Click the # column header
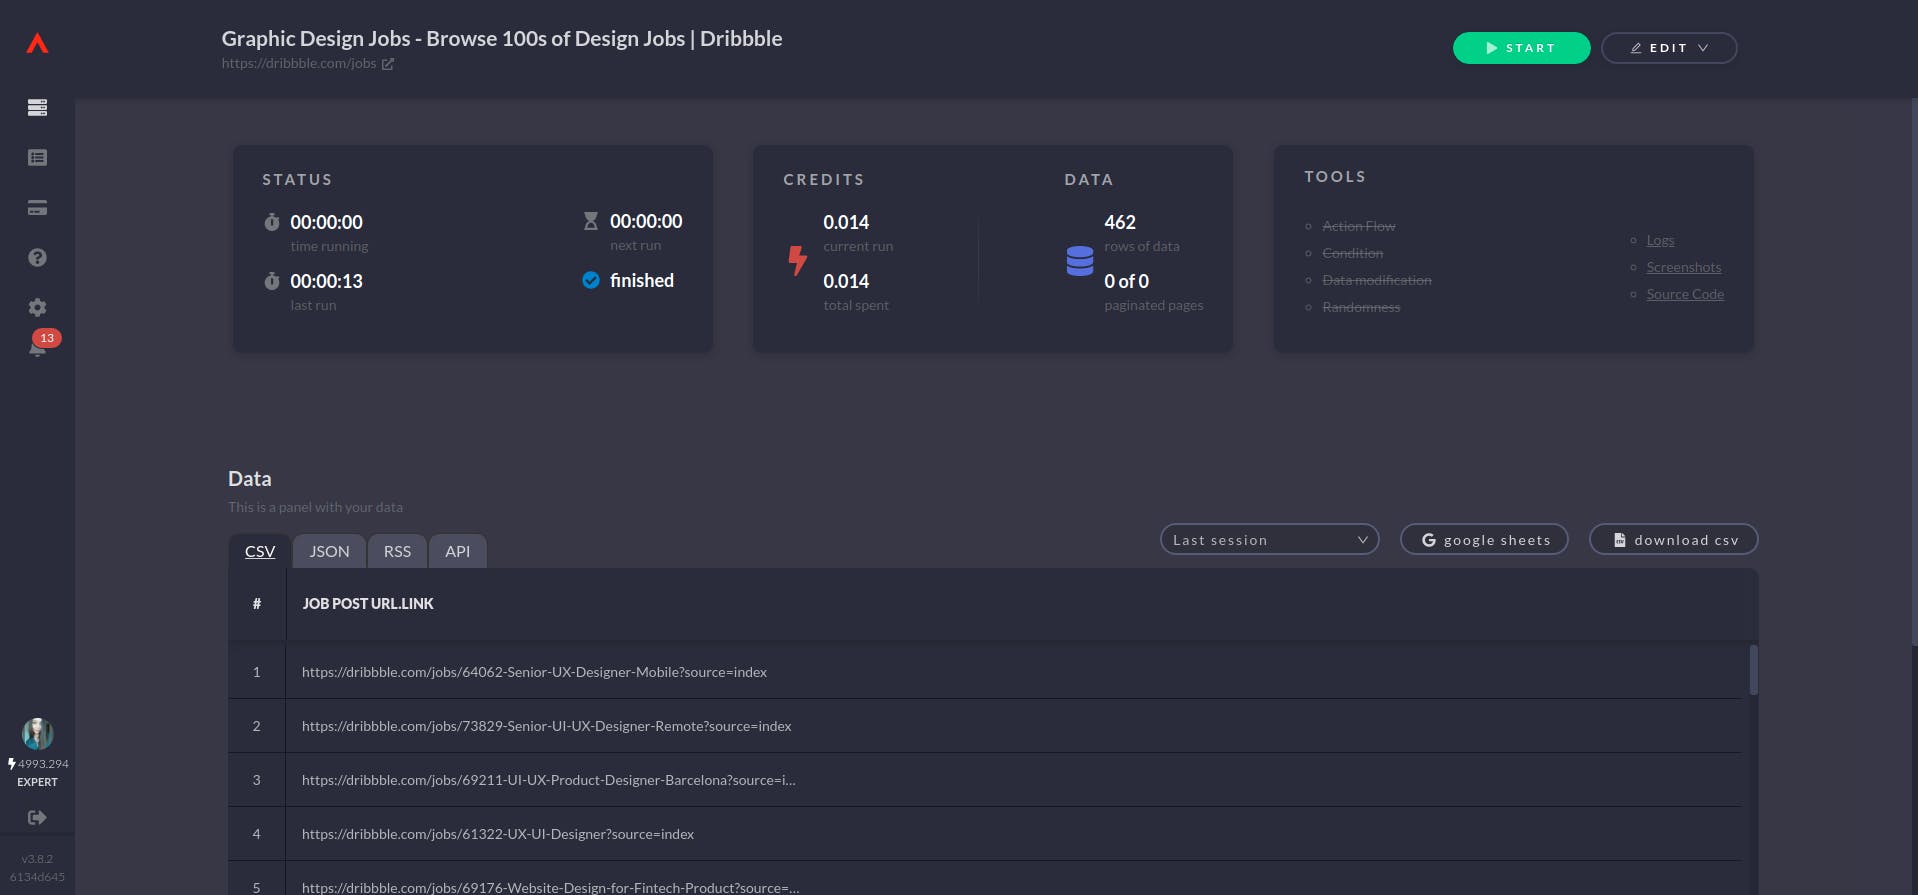The width and height of the screenshot is (1918, 895). point(257,604)
